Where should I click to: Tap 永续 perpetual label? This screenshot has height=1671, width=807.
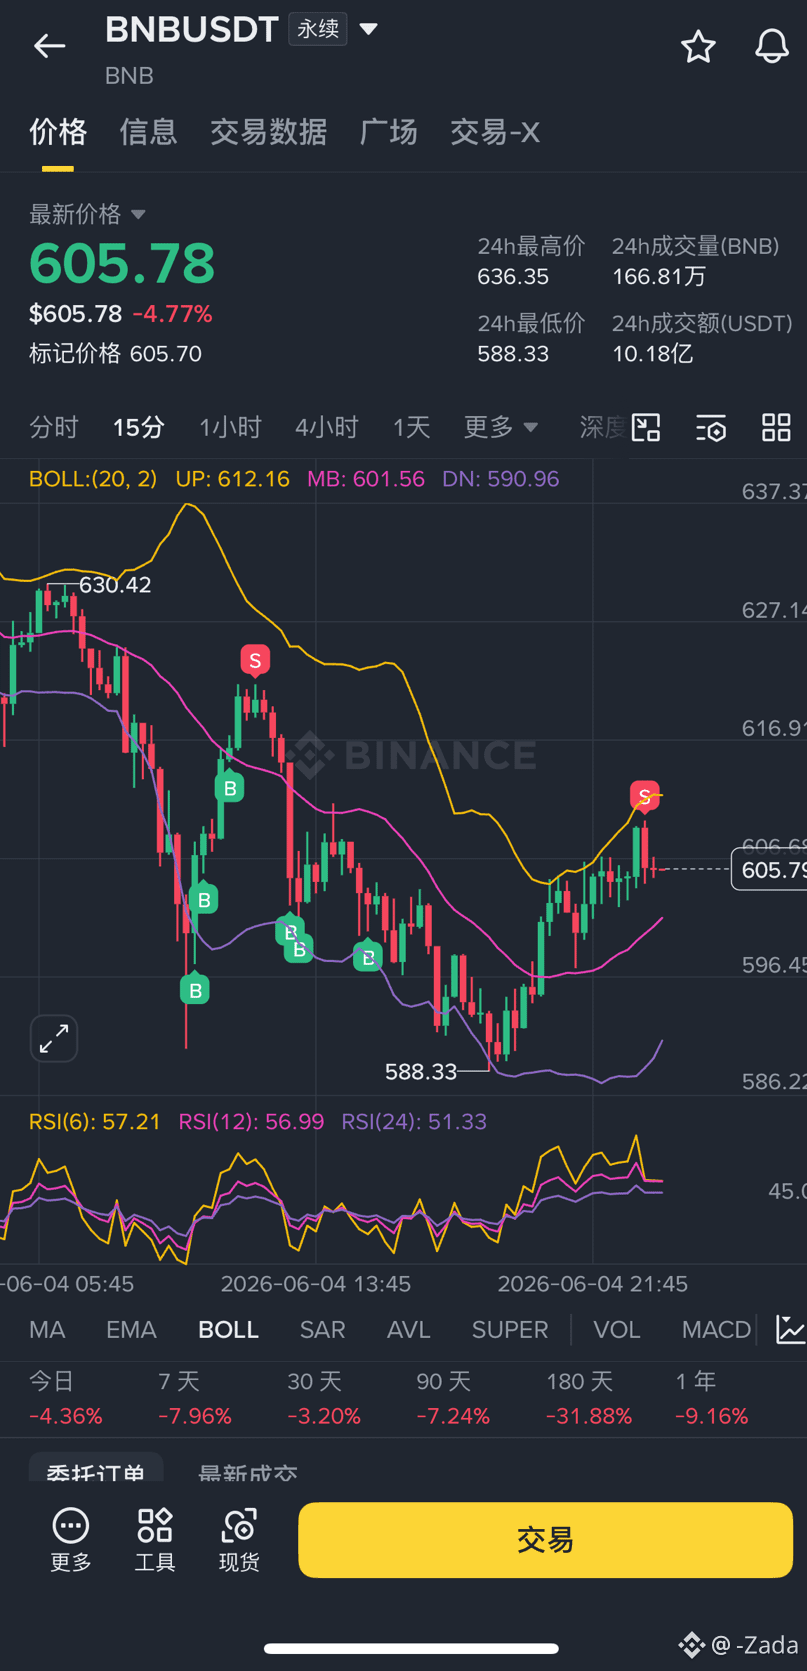point(318,29)
